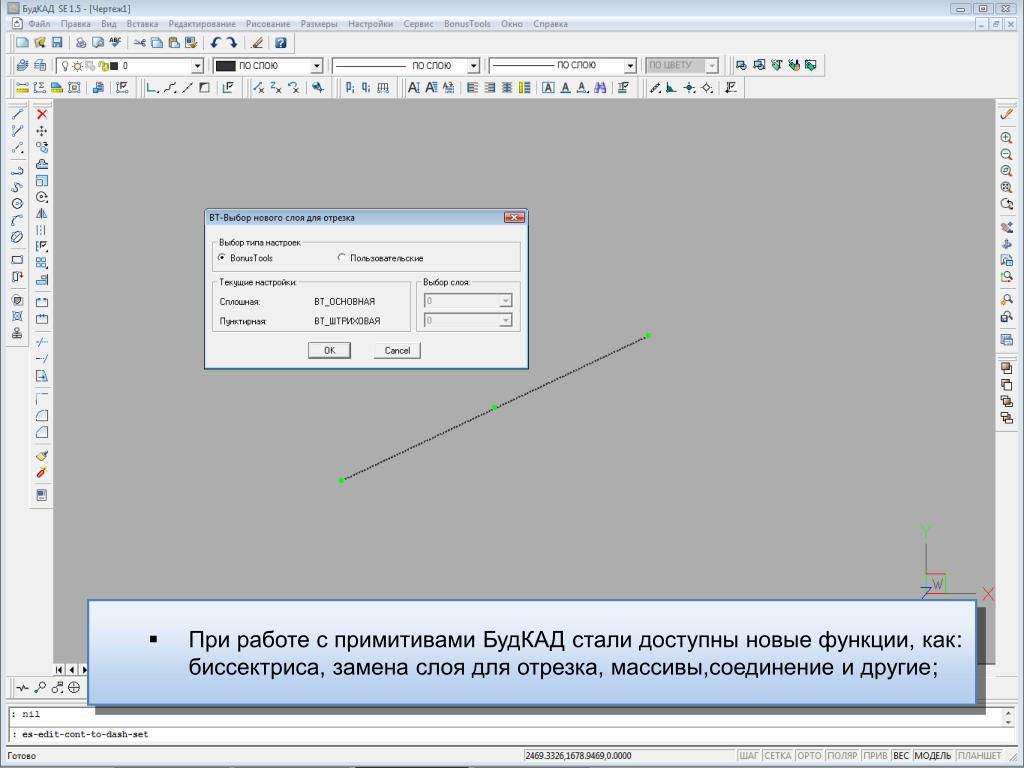Run ABC spell check icon
Viewport: 1024px width, 768px height.
click(116, 42)
